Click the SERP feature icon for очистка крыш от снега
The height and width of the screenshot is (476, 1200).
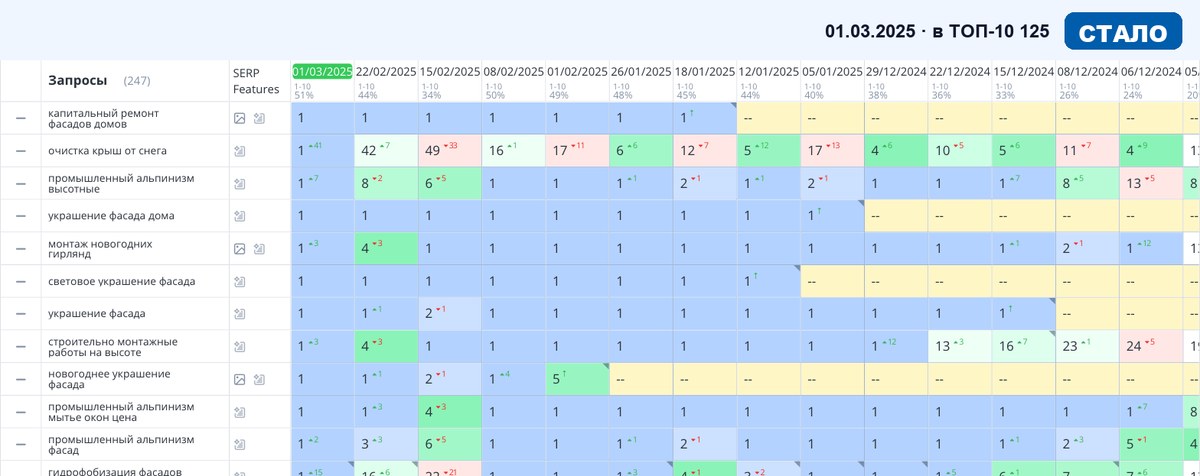pos(239,151)
